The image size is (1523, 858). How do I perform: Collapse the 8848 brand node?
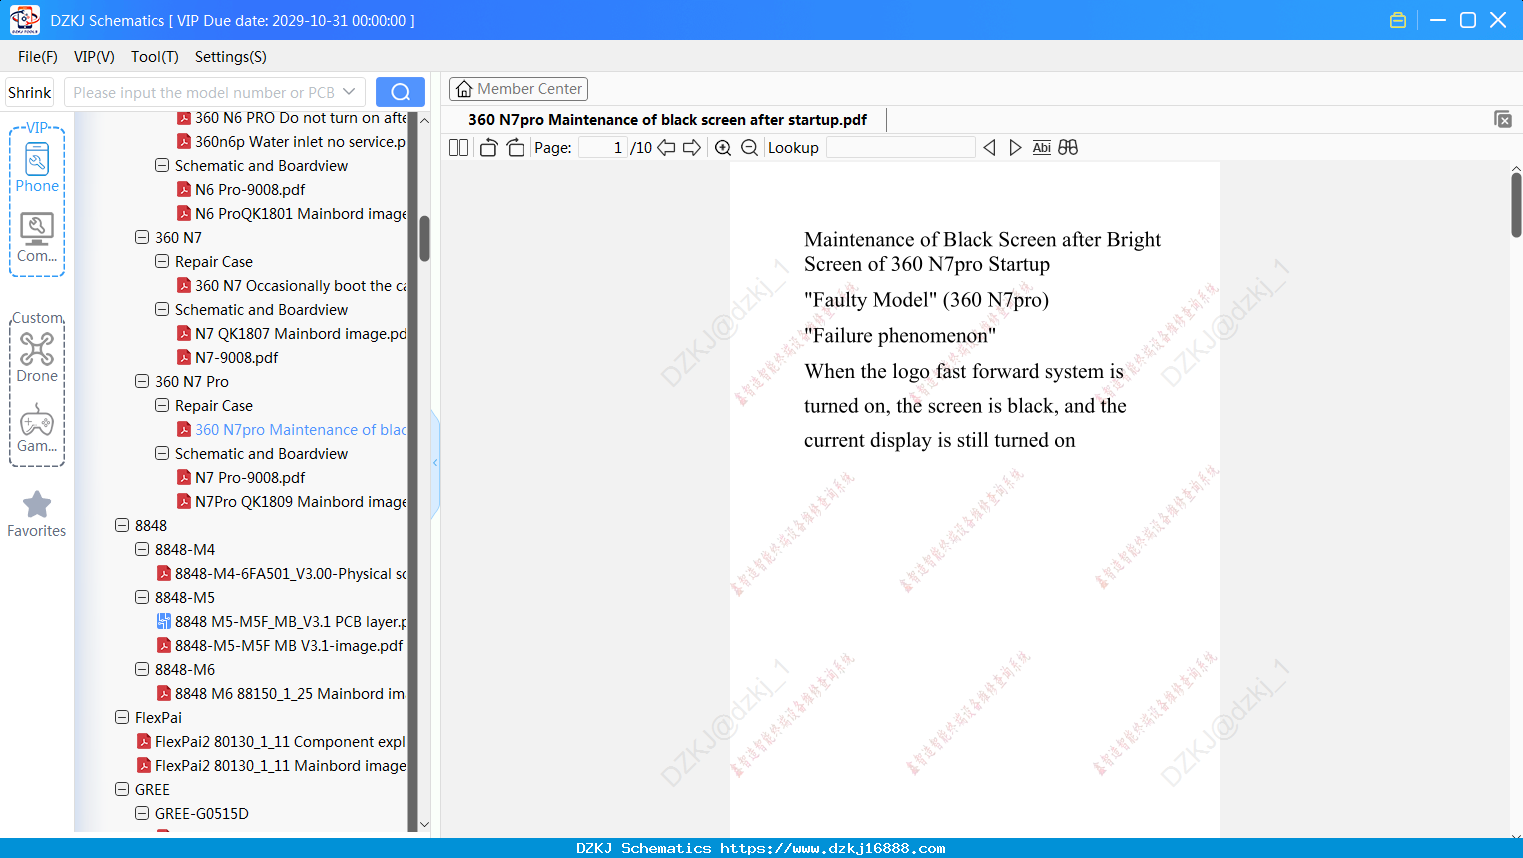click(122, 525)
